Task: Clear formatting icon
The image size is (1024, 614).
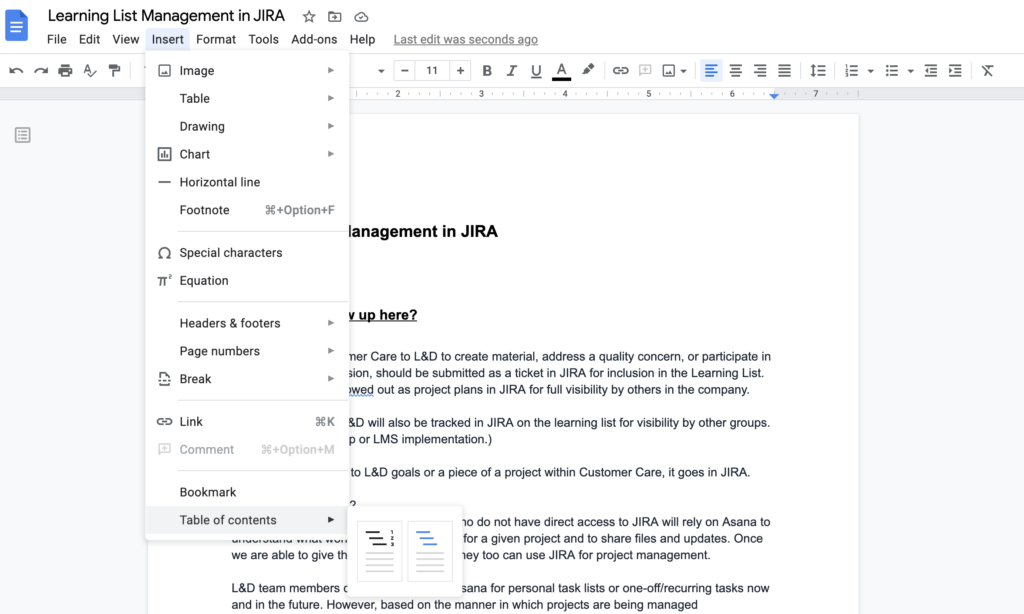Action: coord(987,71)
